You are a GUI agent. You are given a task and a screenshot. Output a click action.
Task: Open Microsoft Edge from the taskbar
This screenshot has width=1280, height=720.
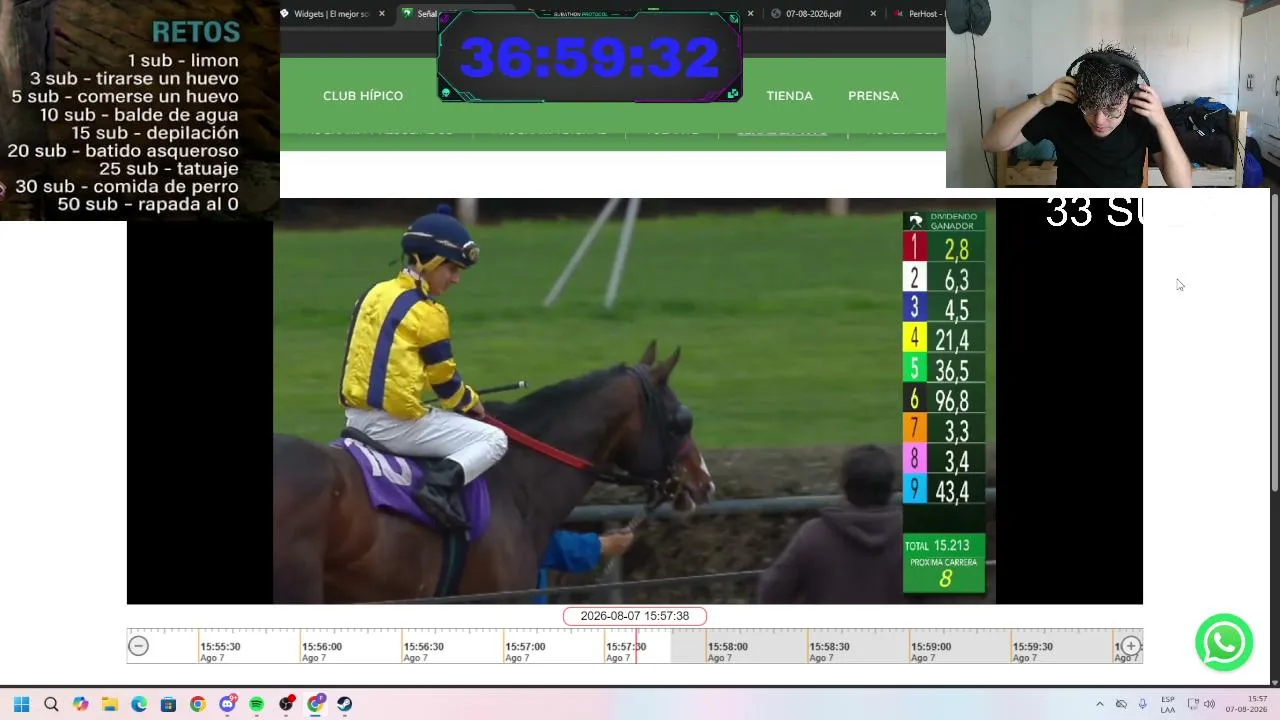click(139, 704)
